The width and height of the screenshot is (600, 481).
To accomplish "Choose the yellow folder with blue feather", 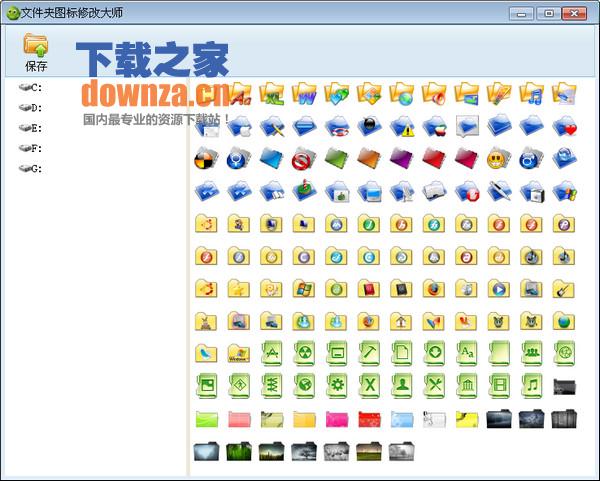I will (206, 353).
